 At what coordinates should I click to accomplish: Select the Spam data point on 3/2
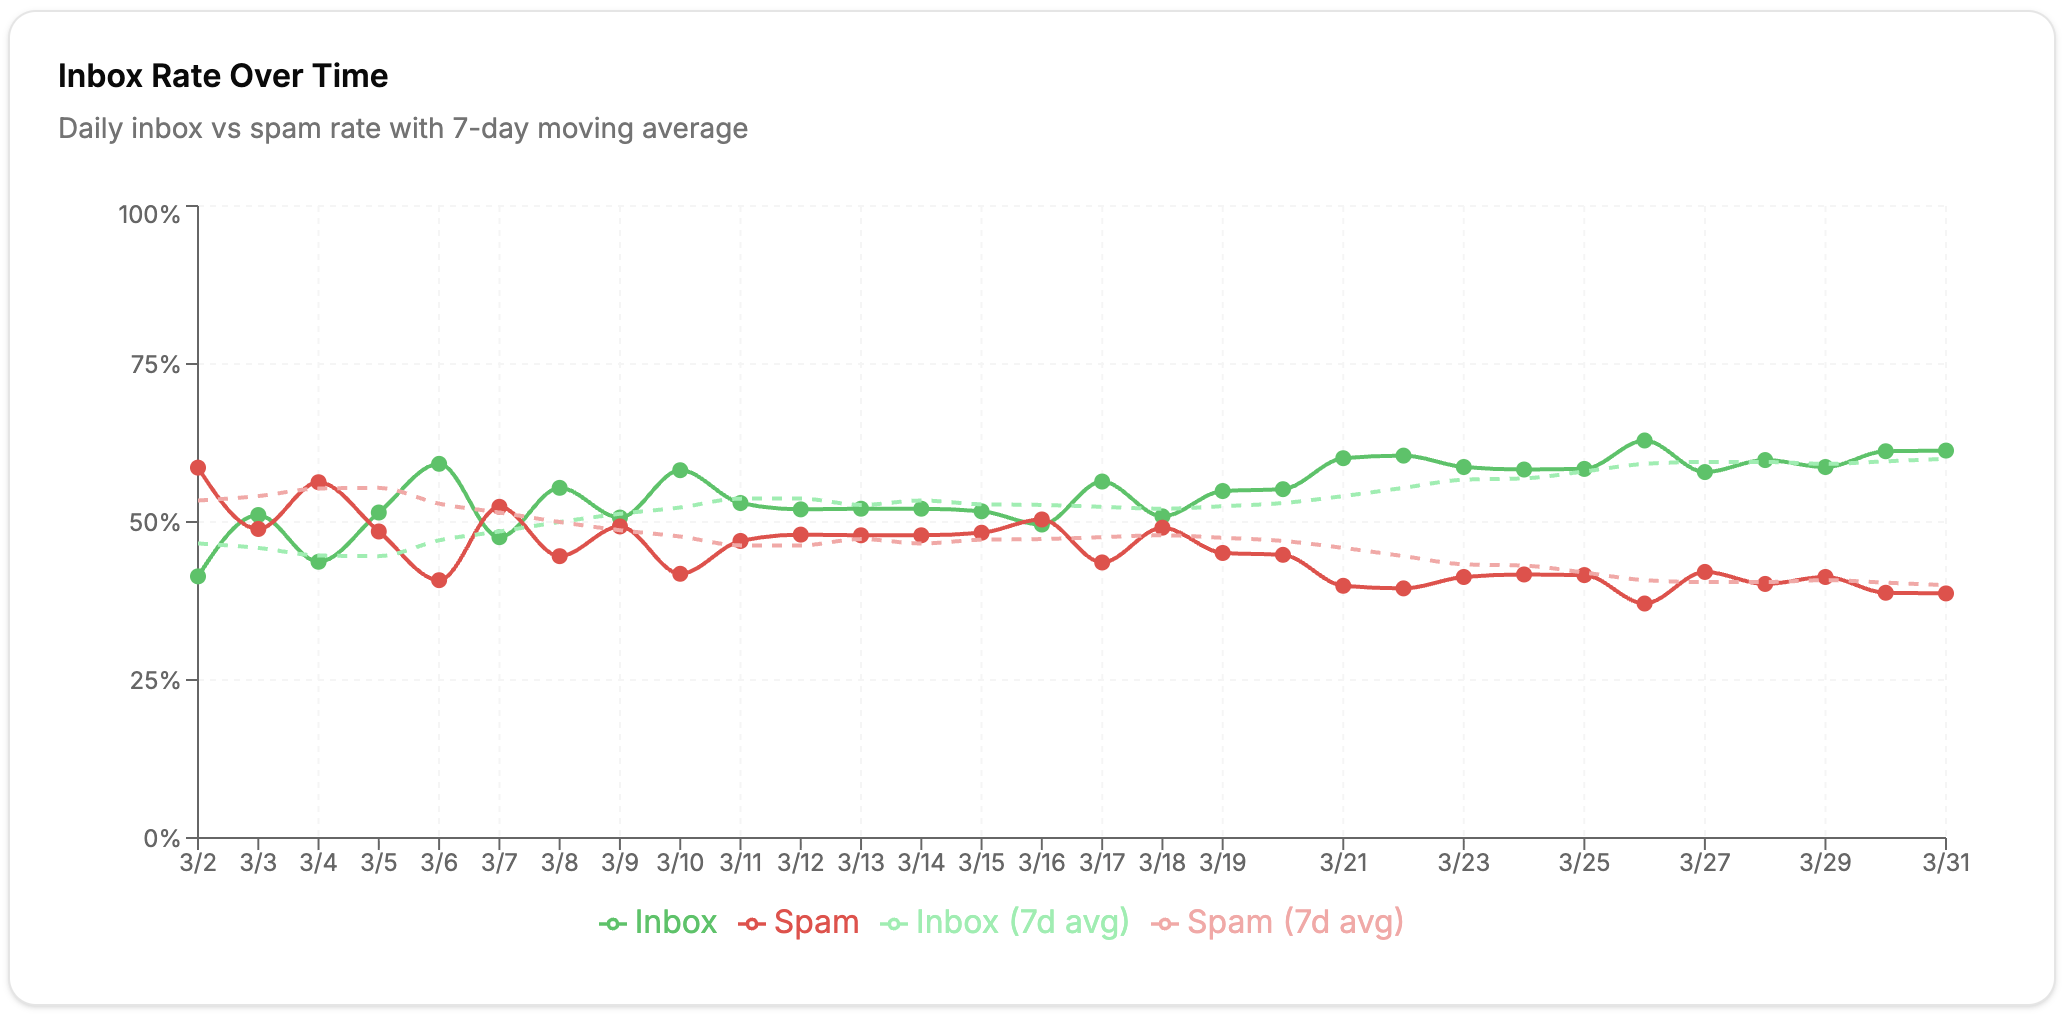(x=198, y=468)
